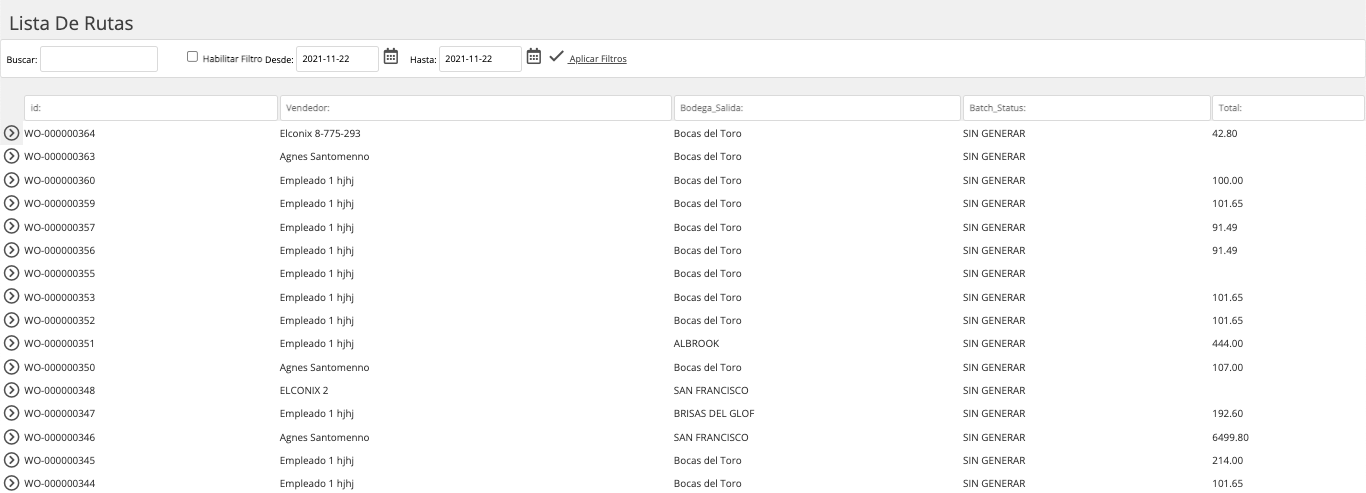Viewport: 1366px width, 493px height.
Task: Click vendor Elconix 8-775-293
Action: click(x=320, y=133)
